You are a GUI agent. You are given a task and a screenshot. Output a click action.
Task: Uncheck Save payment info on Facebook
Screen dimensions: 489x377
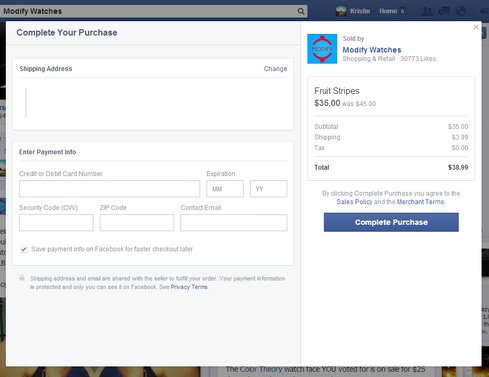click(24, 249)
